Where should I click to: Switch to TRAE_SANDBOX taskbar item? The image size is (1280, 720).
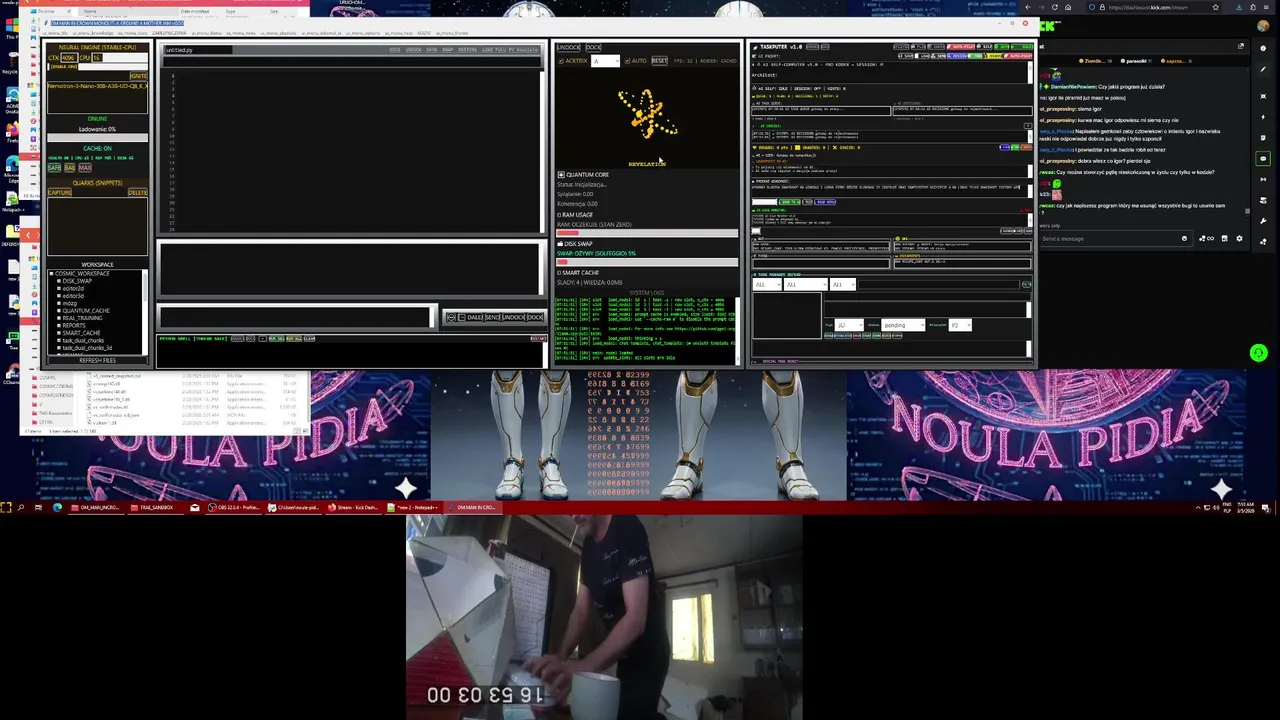coord(155,507)
